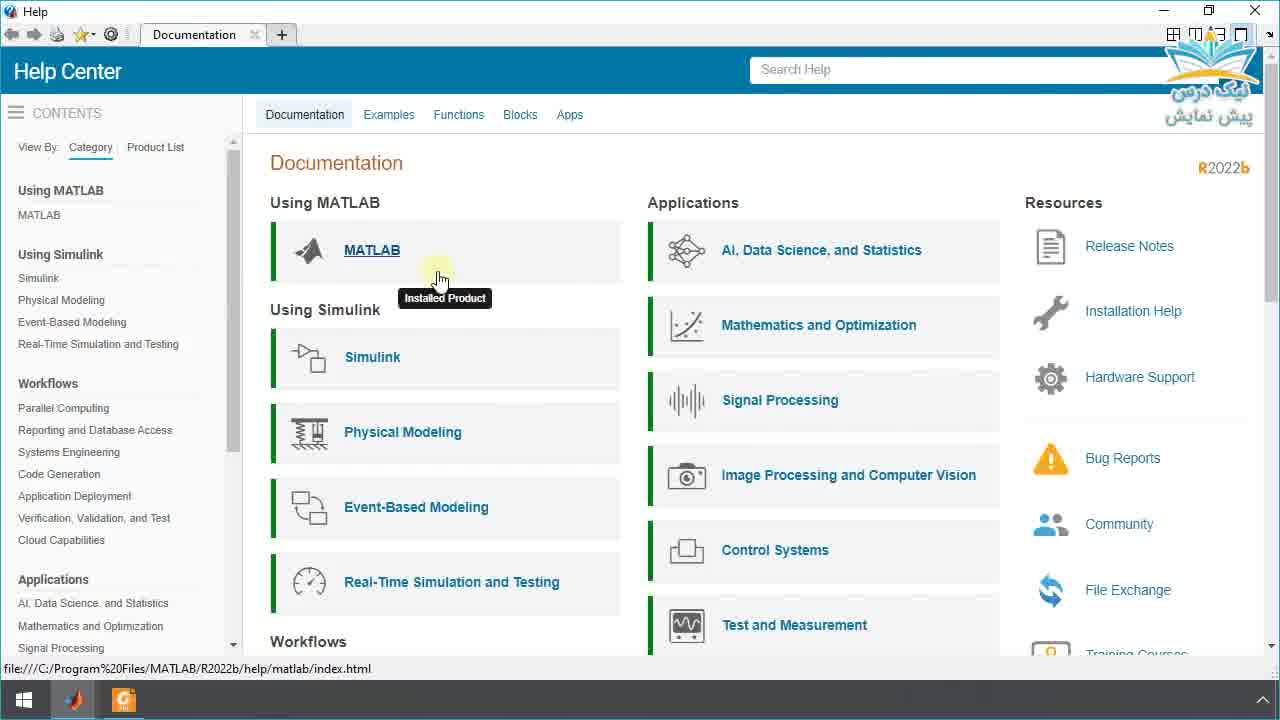Open the favorites dropdown arrow beside the star
The image size is (1280, 720).
tap(93, 34)
